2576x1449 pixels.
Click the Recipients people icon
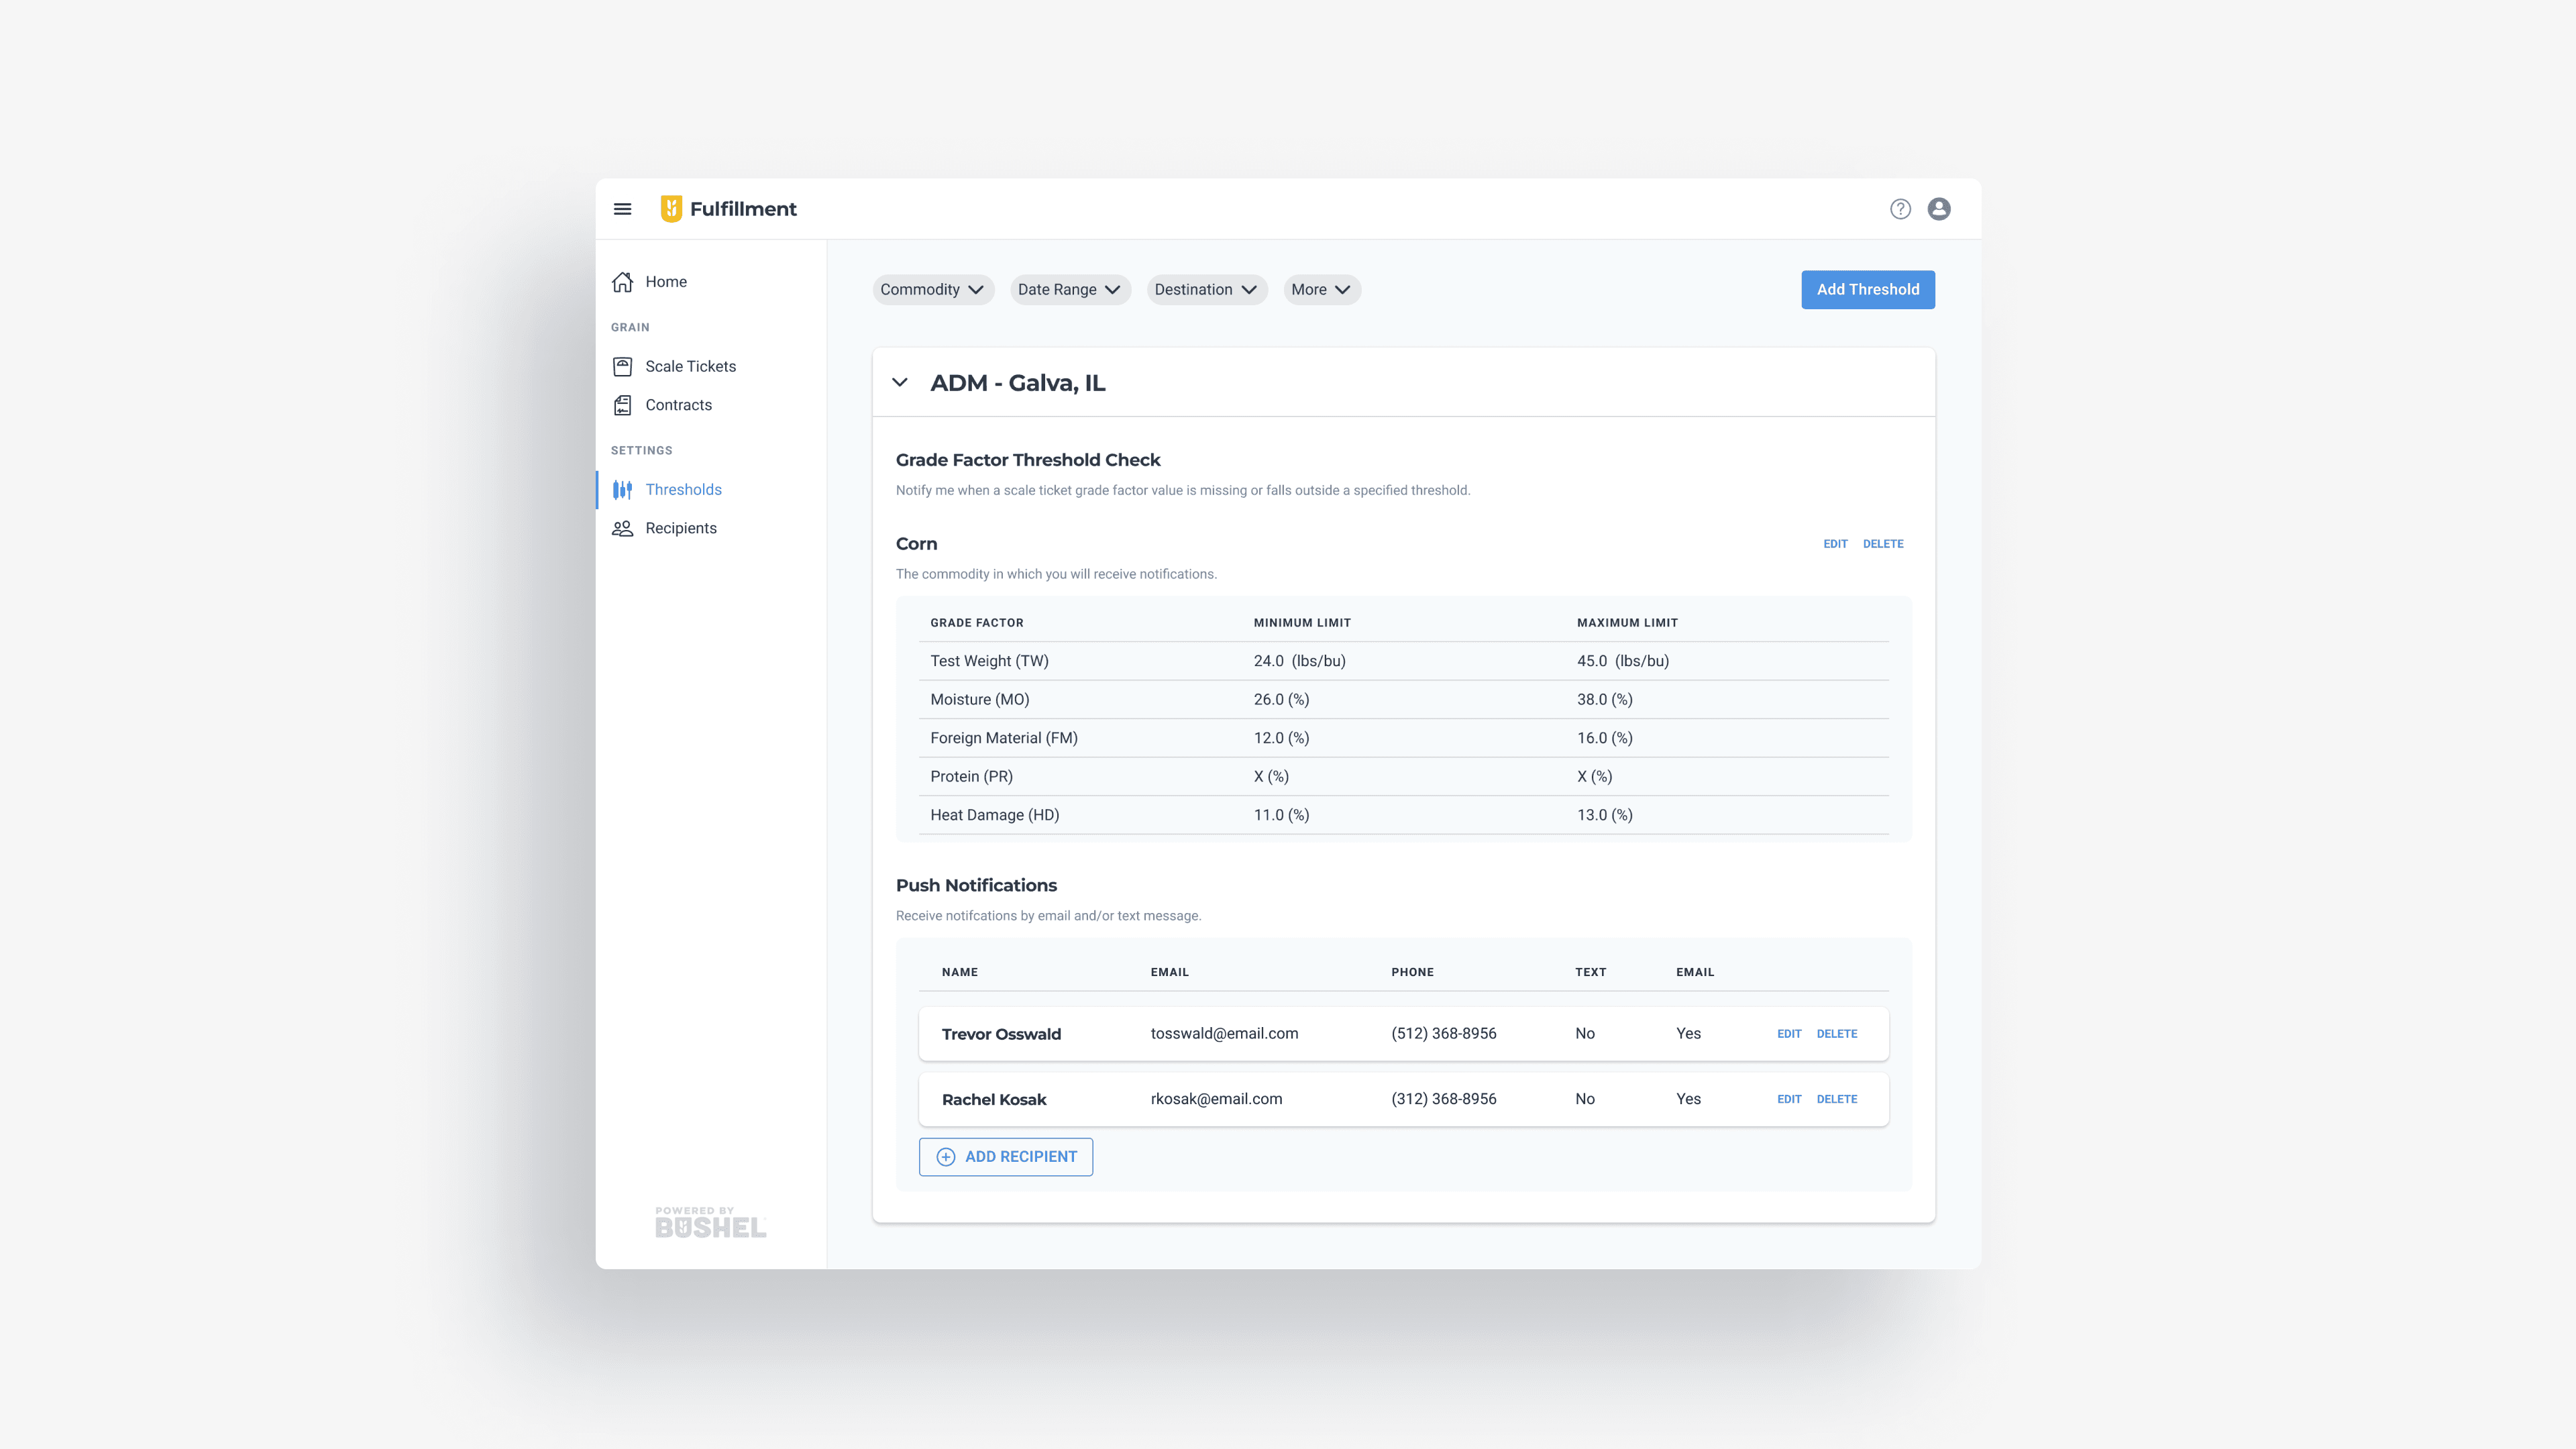click(623, 528)
